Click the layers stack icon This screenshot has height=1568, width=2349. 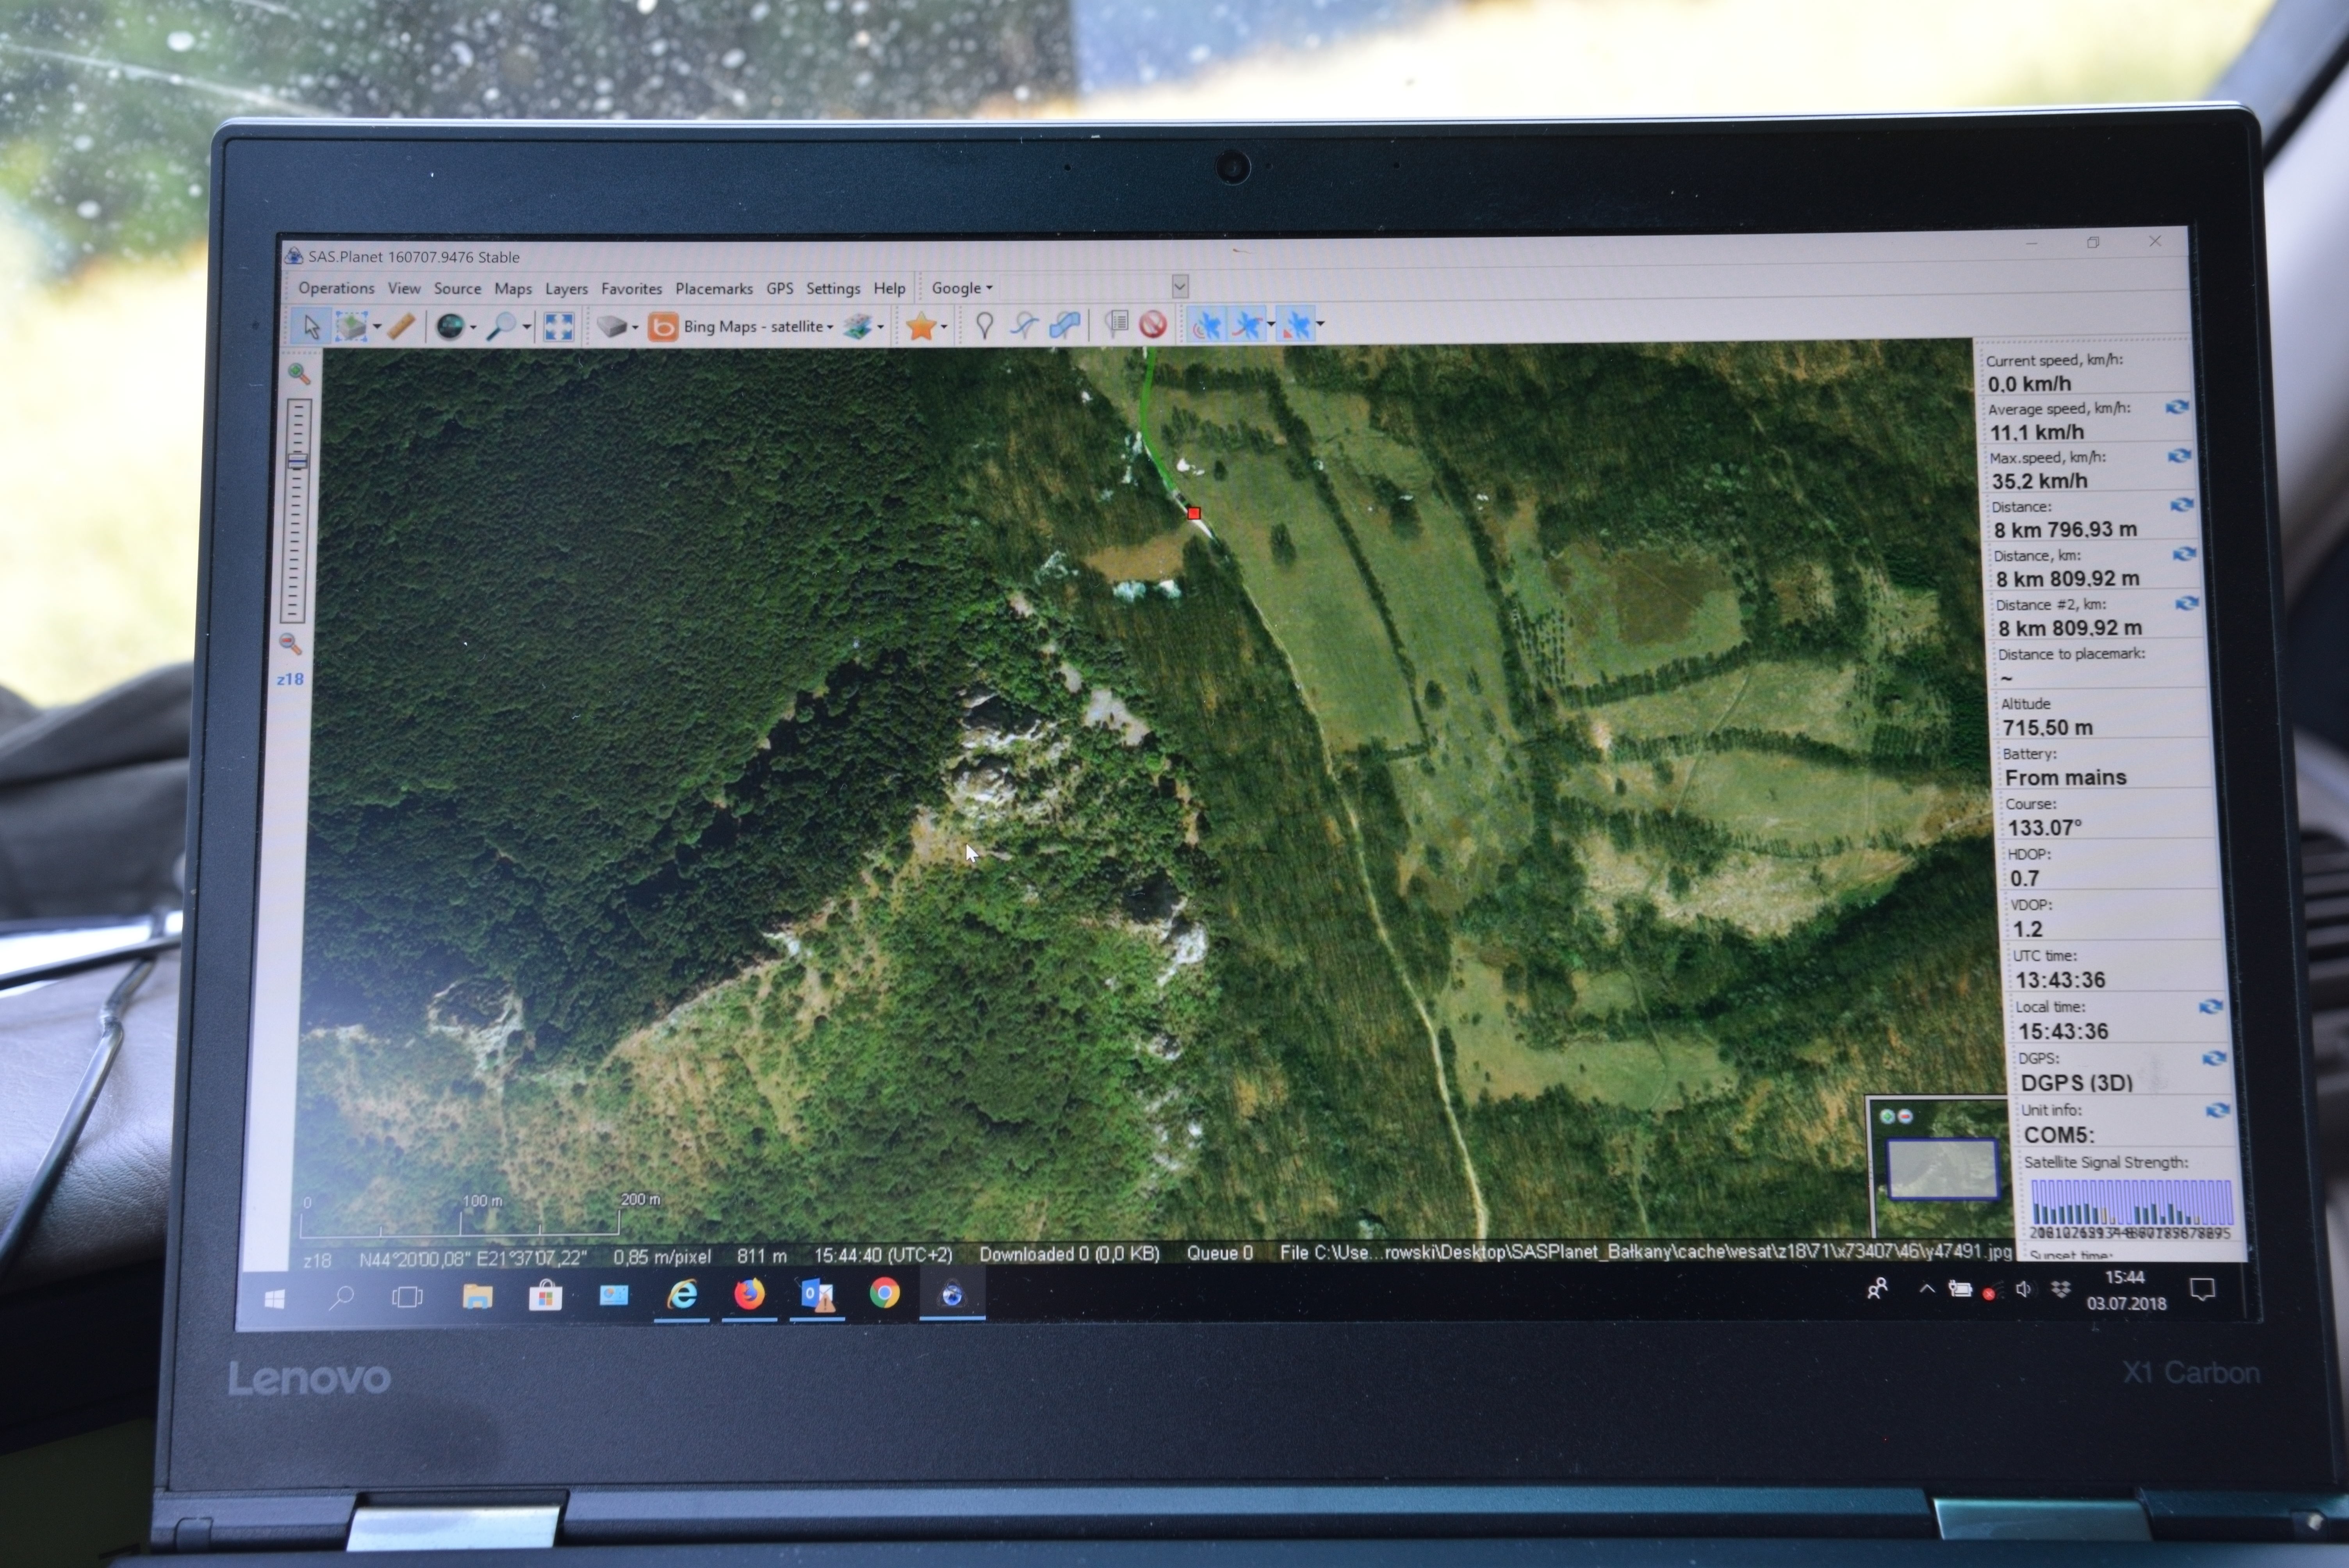[857, 326]
